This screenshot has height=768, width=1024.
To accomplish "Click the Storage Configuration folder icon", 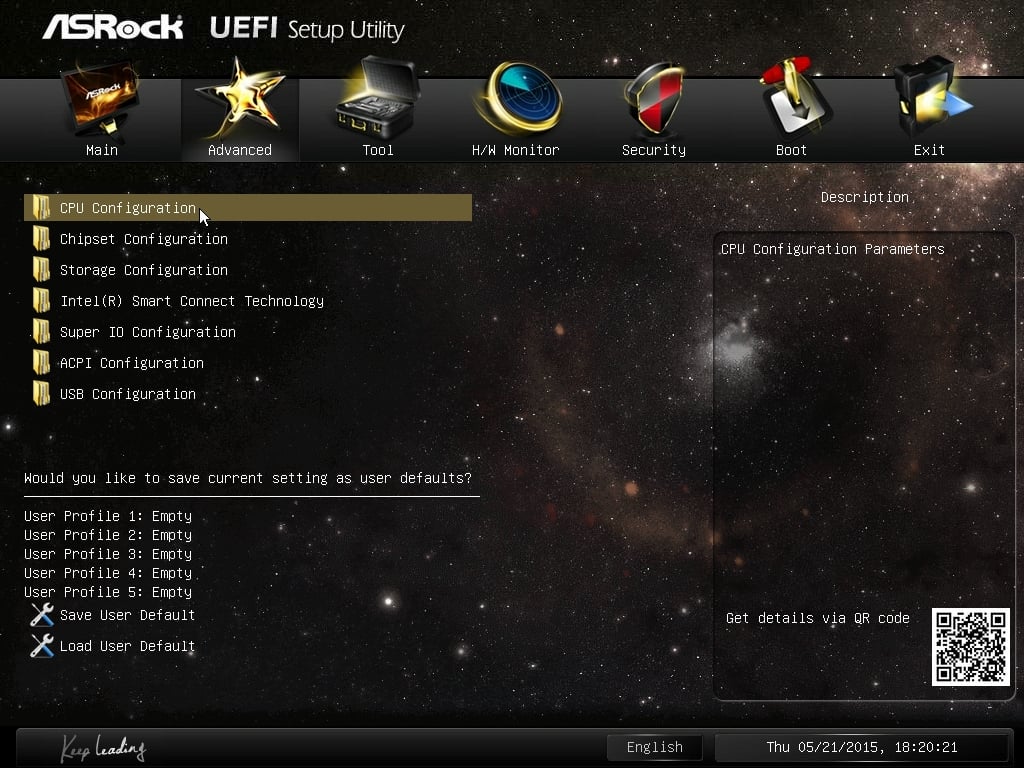I will (41, 270).
